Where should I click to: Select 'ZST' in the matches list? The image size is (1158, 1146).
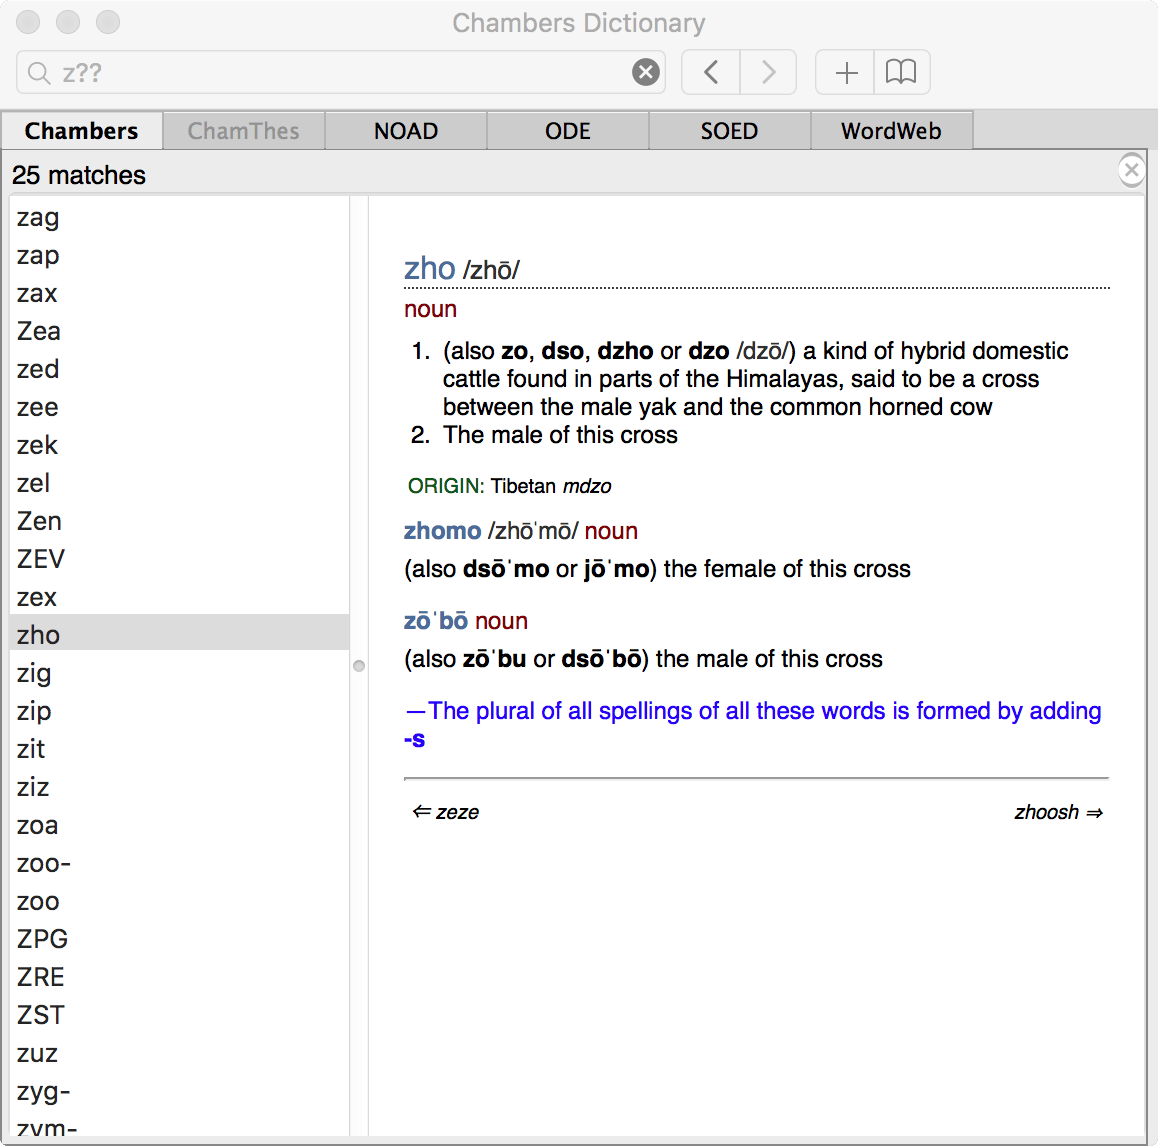click(x=179, y=1015)
